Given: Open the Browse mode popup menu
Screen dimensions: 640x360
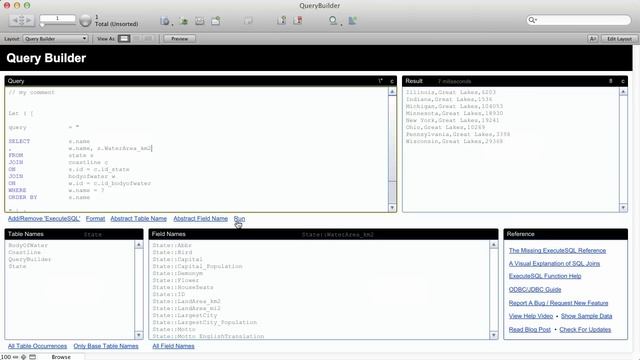Looking at the screenshot, I should coord(61,357).
